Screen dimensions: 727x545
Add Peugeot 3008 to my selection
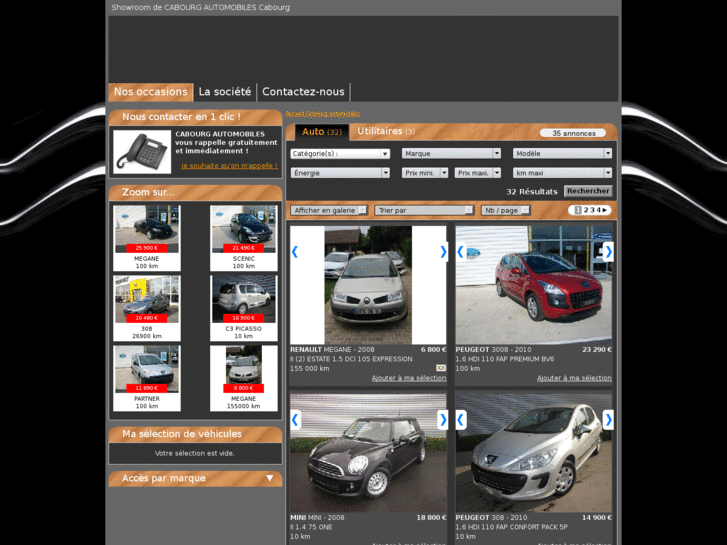pyautogui.click(x=574, y=378)
